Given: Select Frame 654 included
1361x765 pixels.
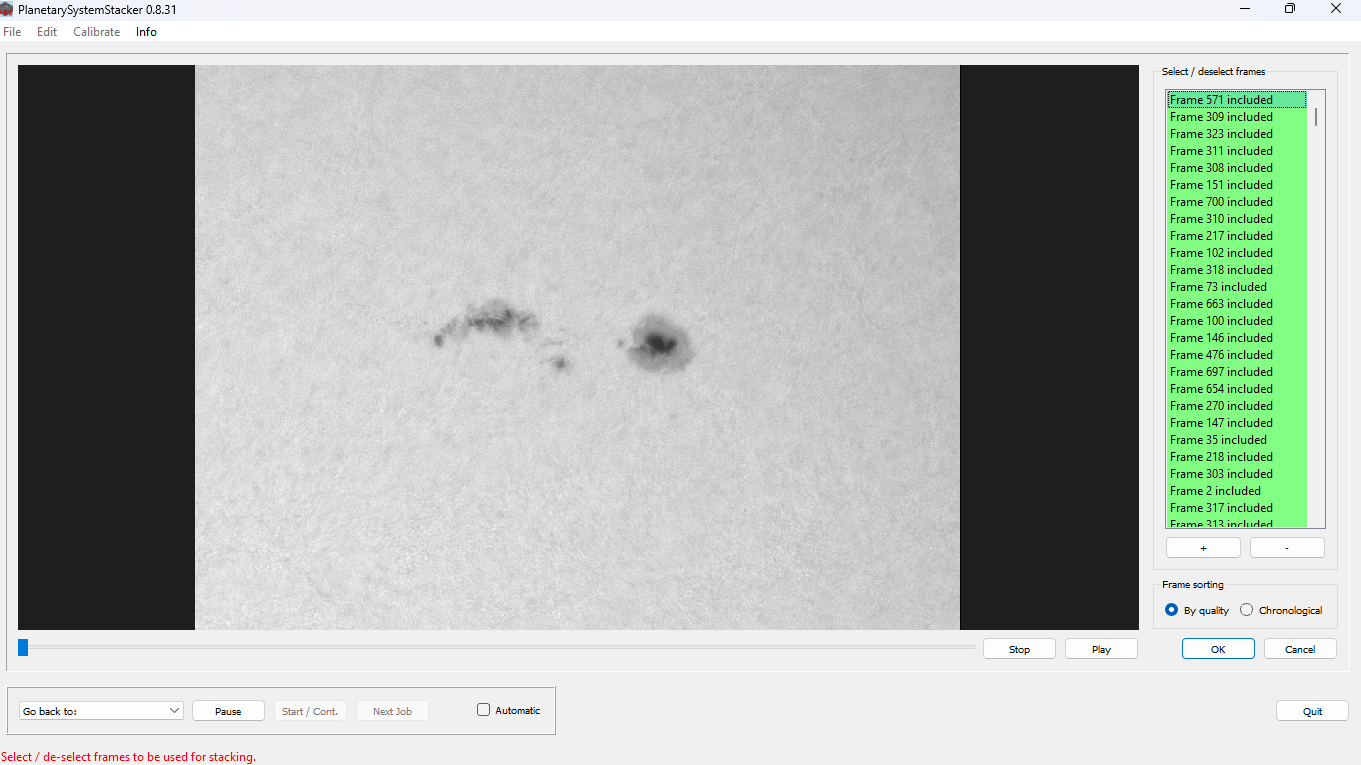Looking at the screenshot, I should pos(1237,389).
